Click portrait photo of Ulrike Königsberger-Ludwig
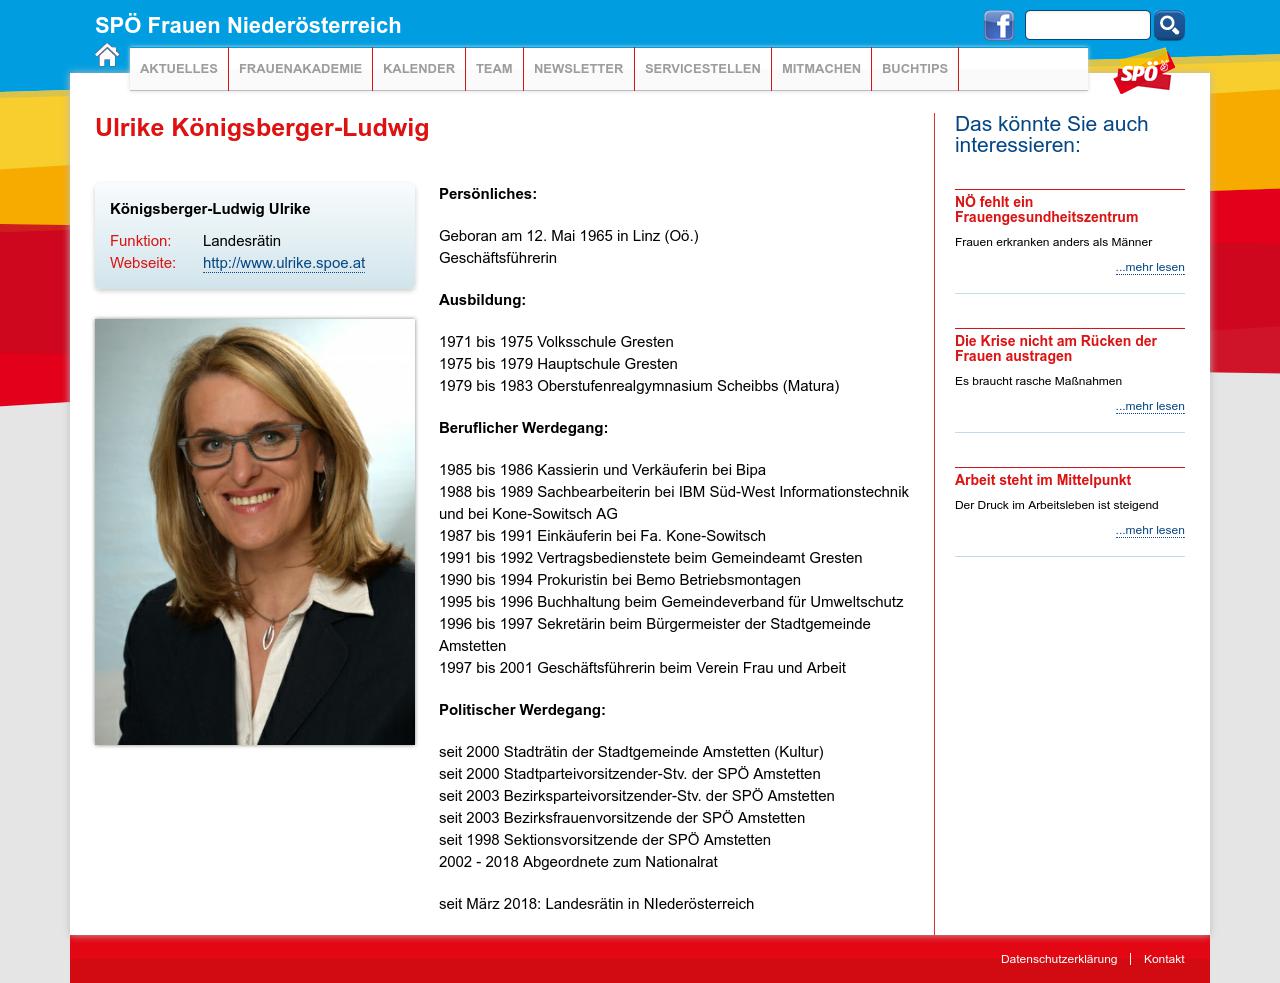 255,532
